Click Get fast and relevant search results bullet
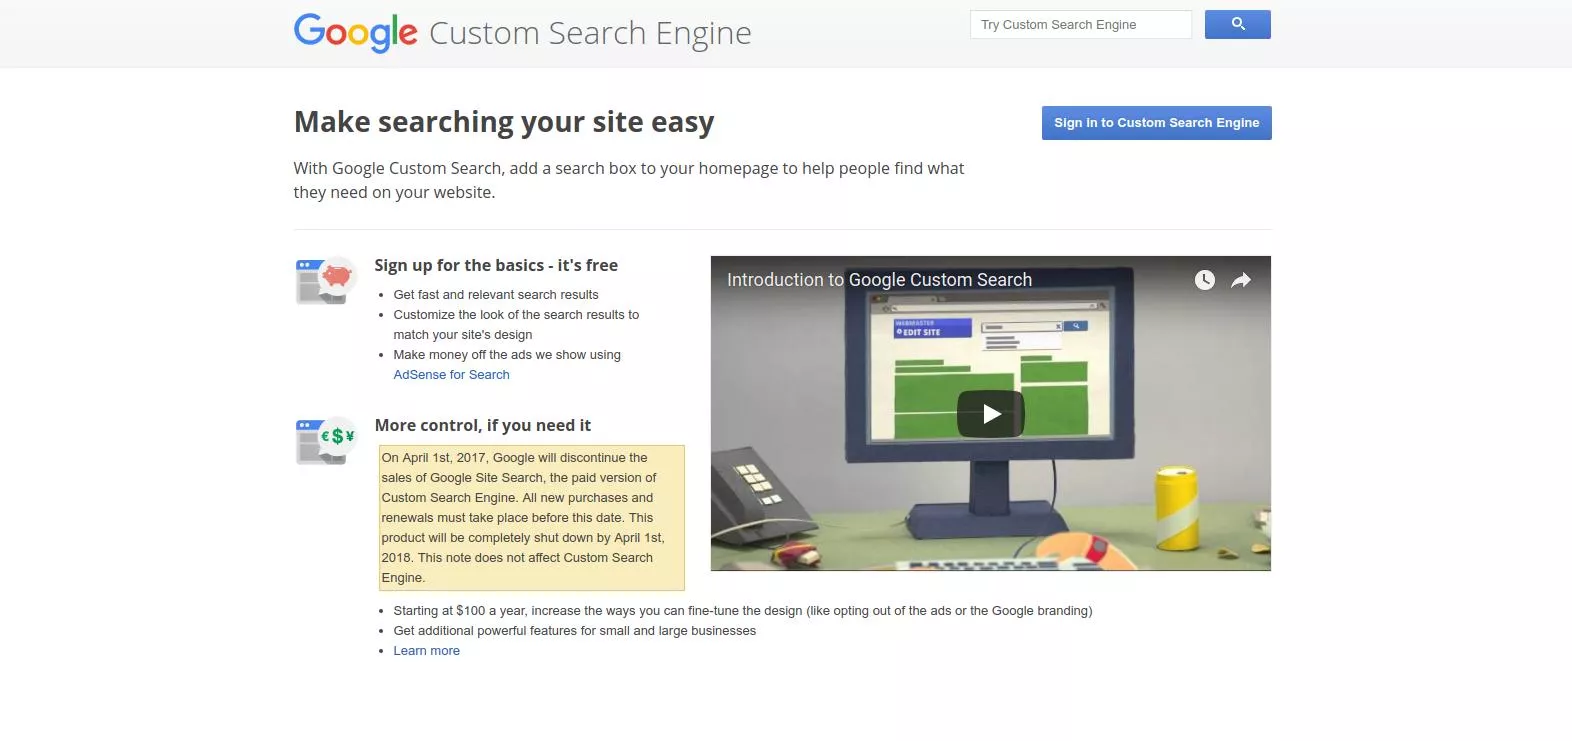Screen dimensions: 1572x741 [x=496, y=295]
